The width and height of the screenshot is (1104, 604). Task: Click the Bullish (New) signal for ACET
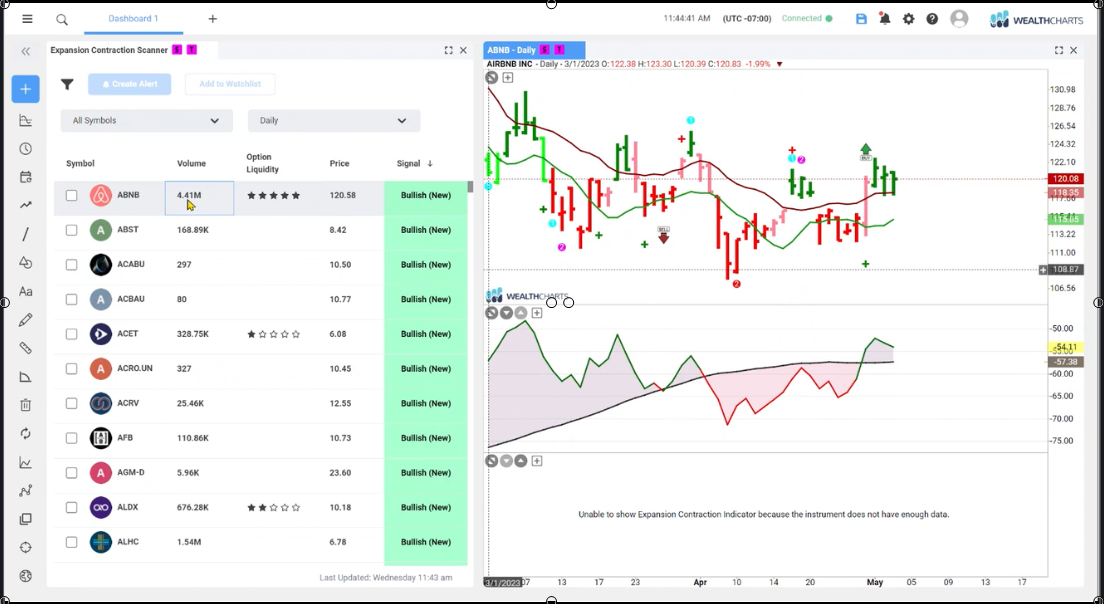point(426,334)
